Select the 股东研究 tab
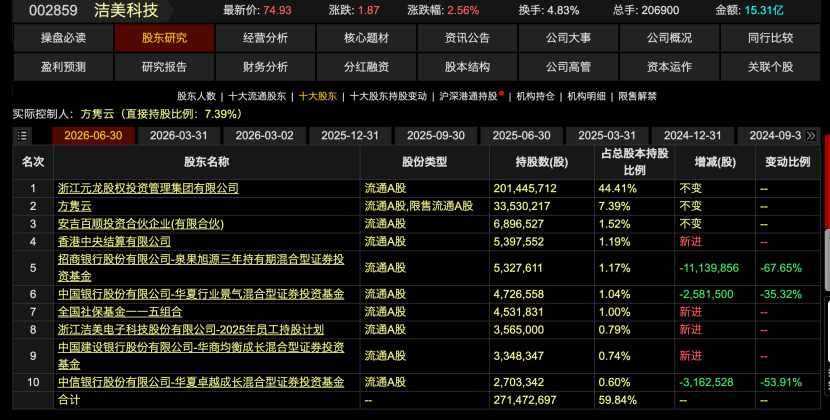The image size is (830, 420). (164, 38)
